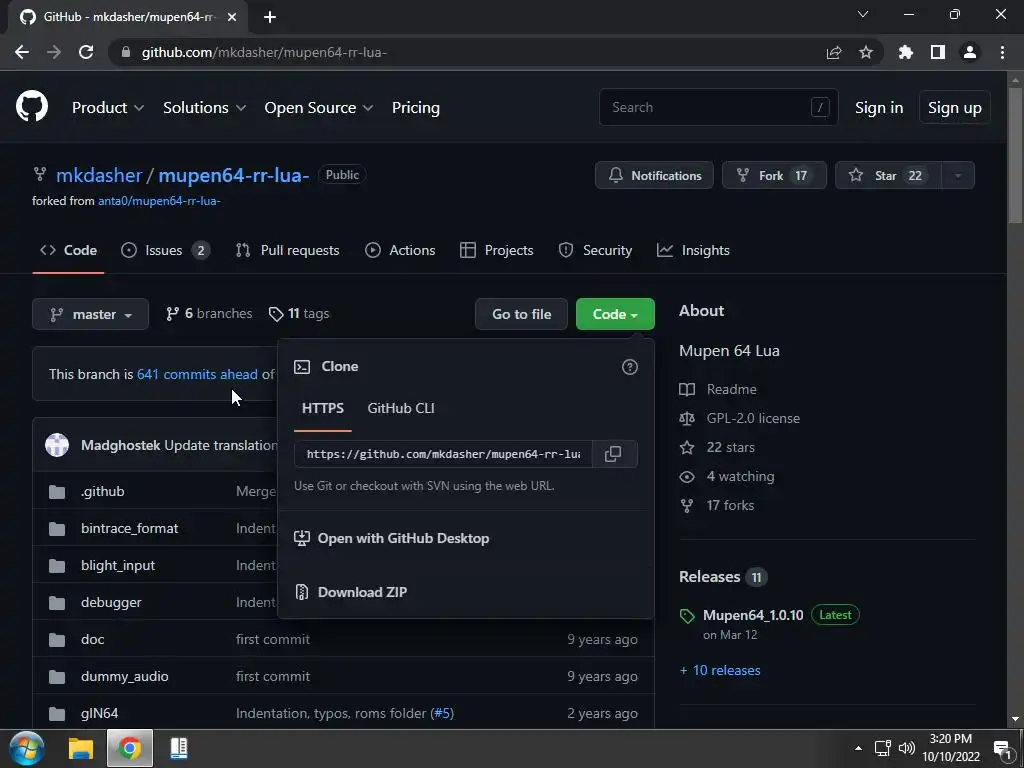Click the Pricing link
The height and width of the screenshot is (768, 1024).
pyautogui.click(x=415, y=108)
